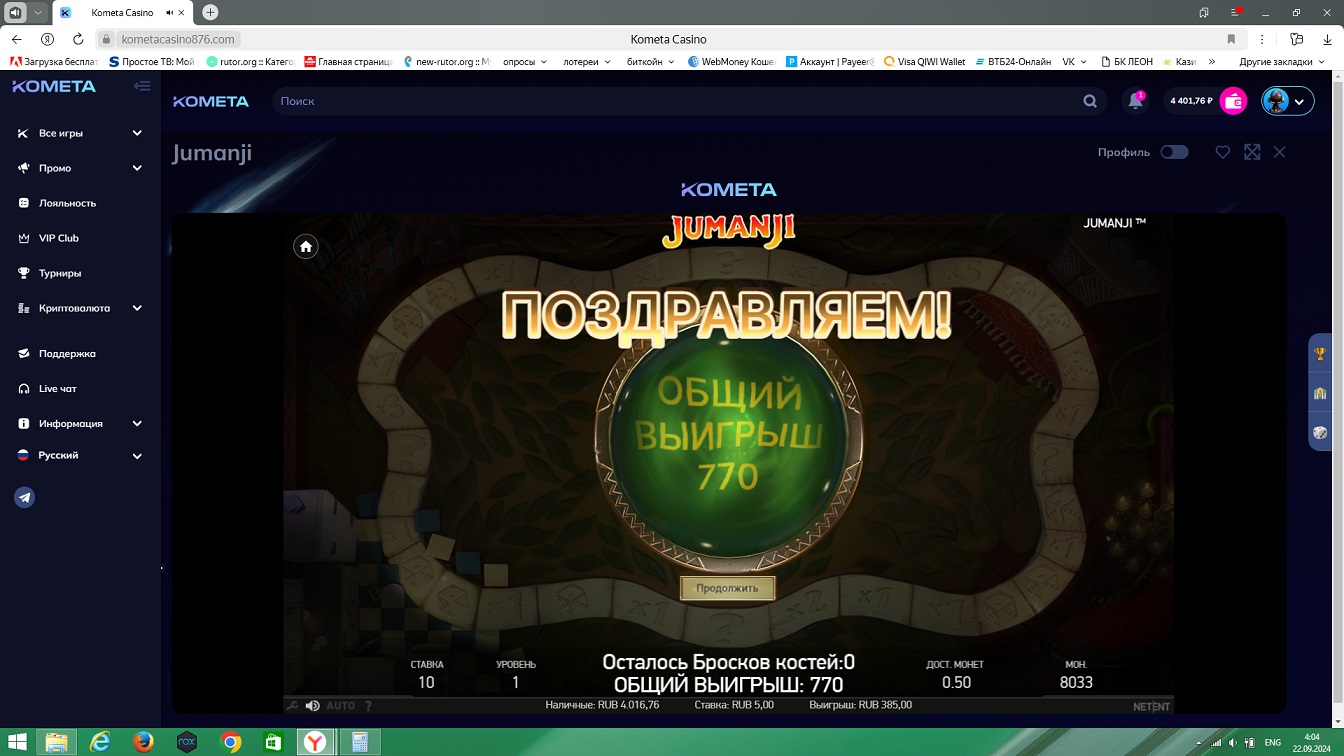Toggle the Профиль switch
The image size is (1344, 756).
click(1174, 152)
